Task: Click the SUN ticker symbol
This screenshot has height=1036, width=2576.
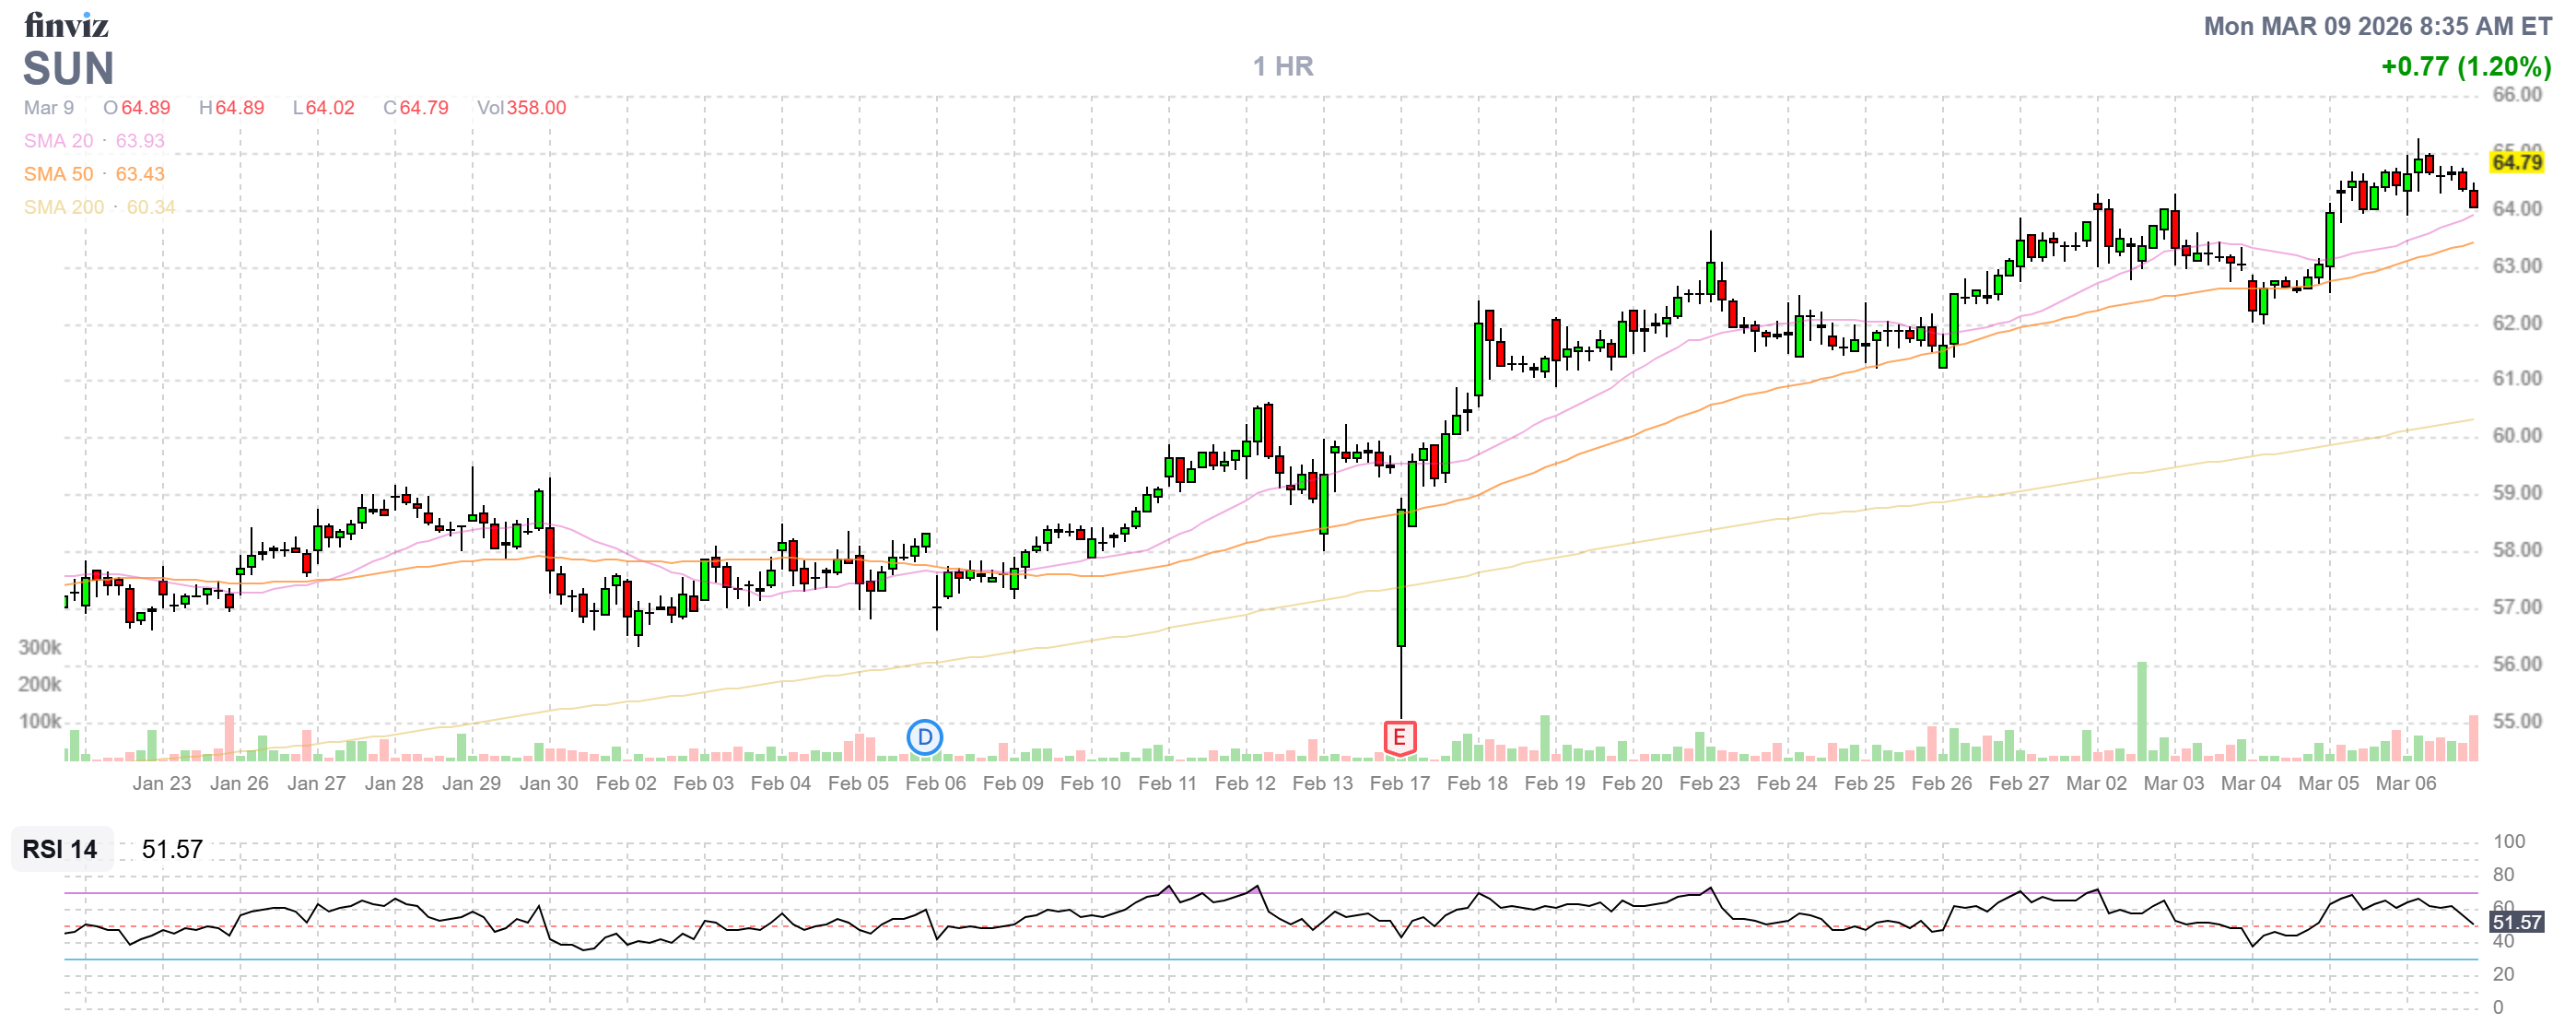Action: click(x=68, y=69)
